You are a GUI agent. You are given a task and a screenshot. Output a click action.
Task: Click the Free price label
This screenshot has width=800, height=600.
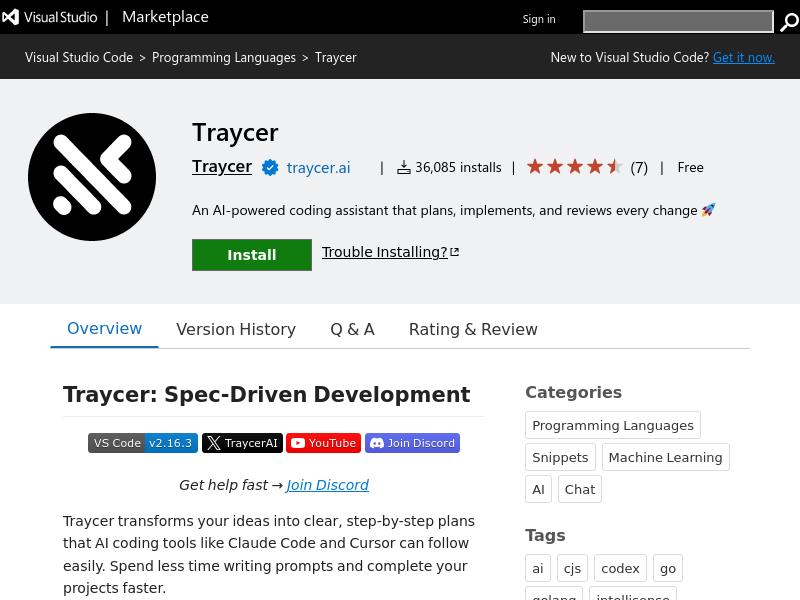point(690,167)
